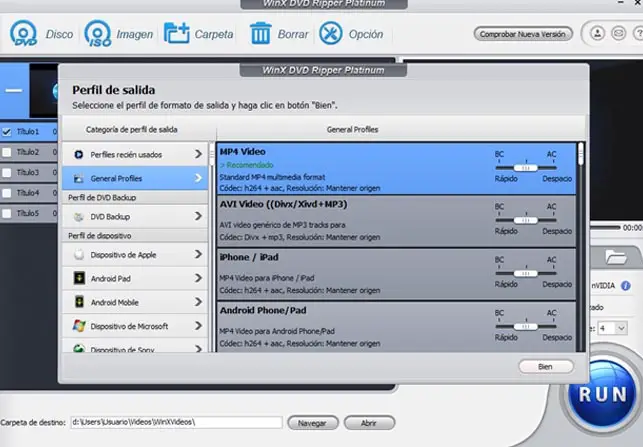This screenshot has height=447, width=643.
Task: Click the Dispositivo de Sony icon
Action: 79,349
